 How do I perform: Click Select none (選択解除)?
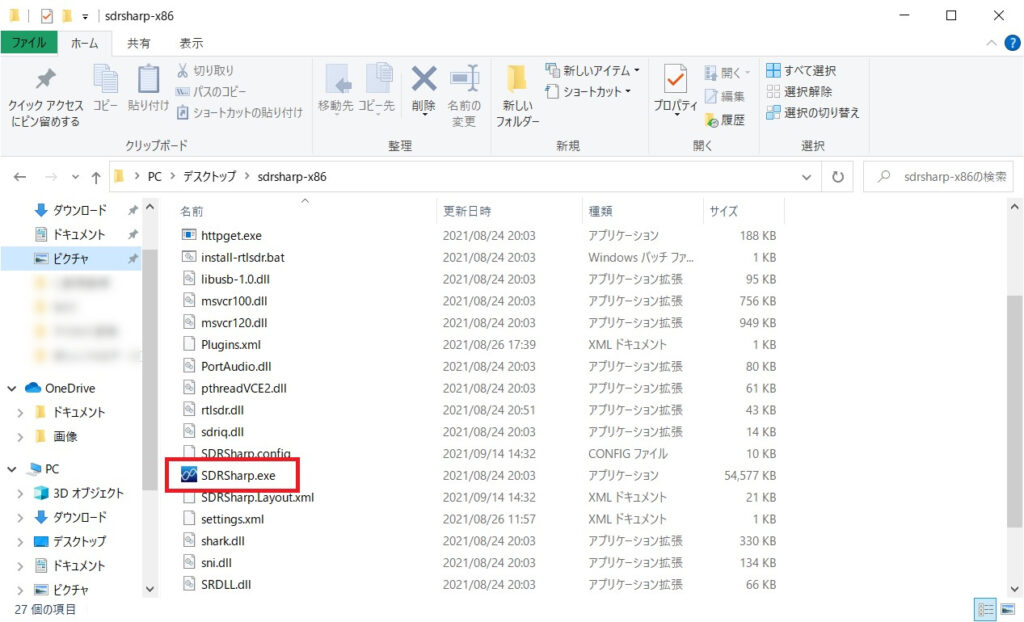pyautogui.click(x=799, y=91)
